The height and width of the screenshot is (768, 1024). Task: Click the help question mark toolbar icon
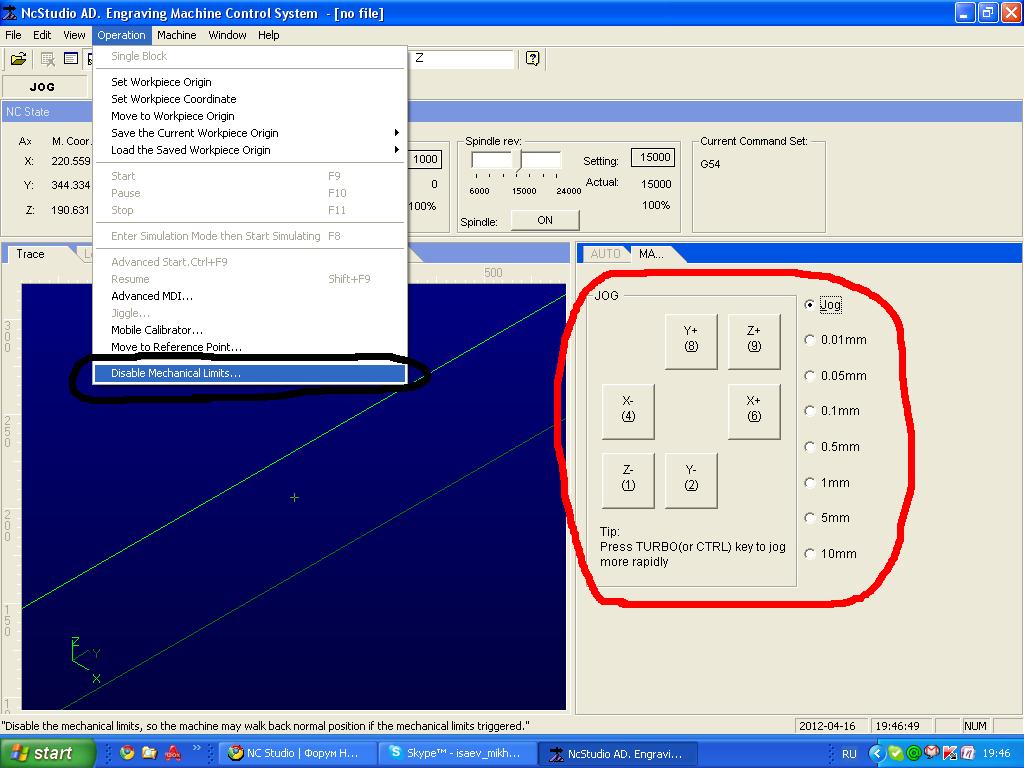click(533, 59)
